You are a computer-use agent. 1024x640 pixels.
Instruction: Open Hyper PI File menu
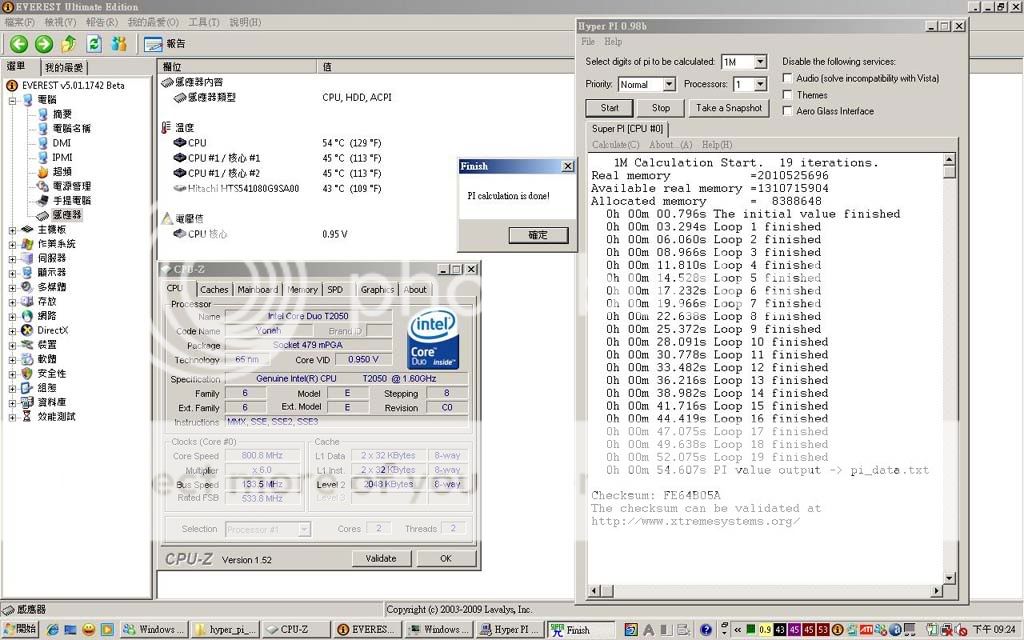tap(588, 41)
